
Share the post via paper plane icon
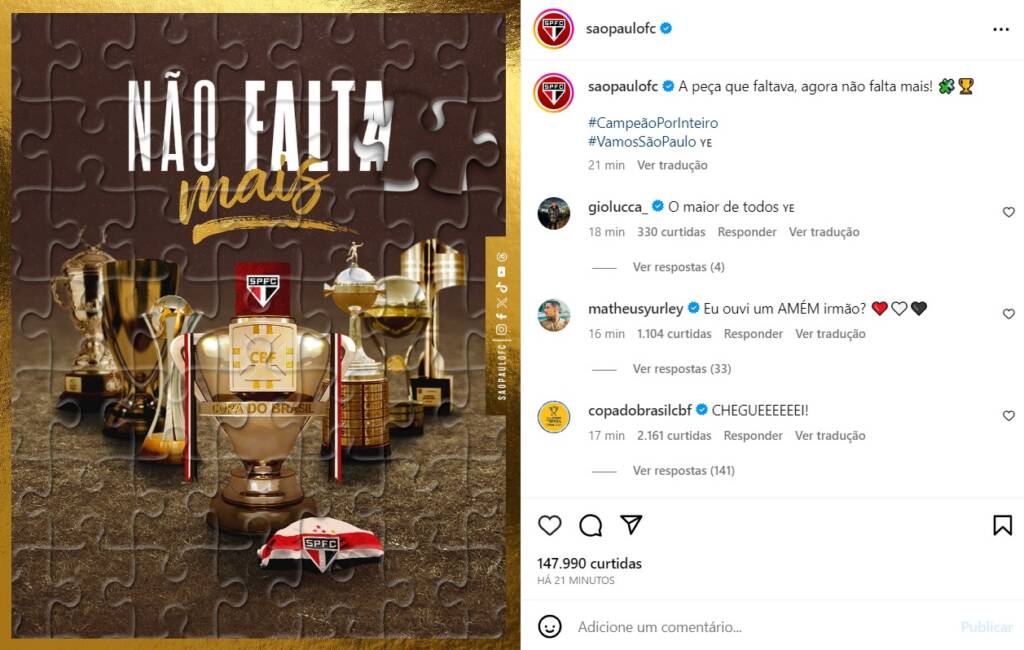[x=631, y=525]
